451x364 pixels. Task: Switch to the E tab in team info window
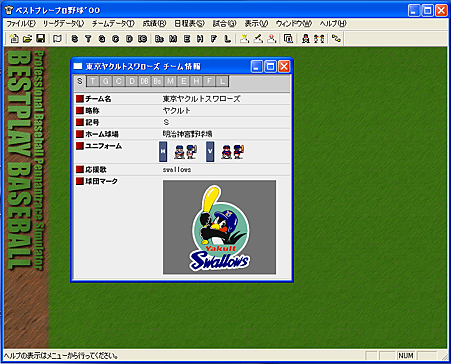pos(183,81)
